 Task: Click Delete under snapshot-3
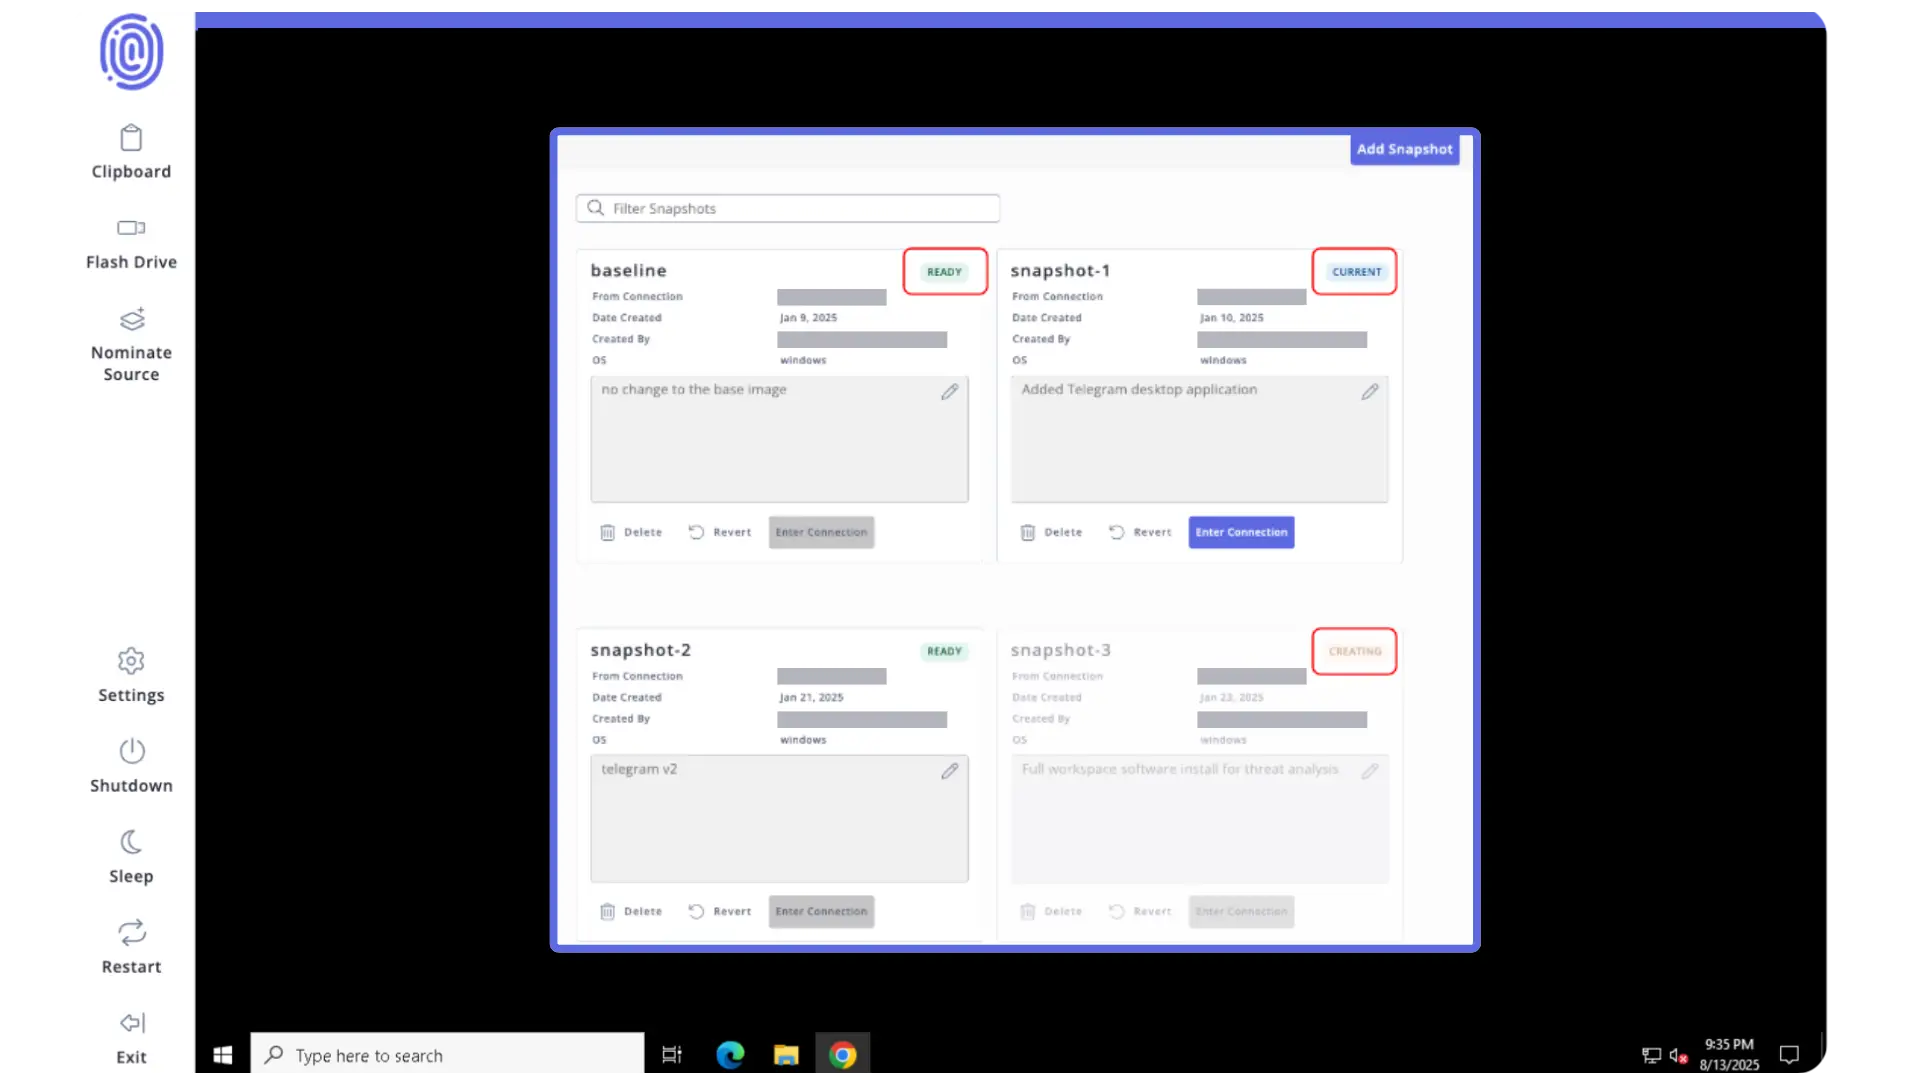coord(1051,911)
